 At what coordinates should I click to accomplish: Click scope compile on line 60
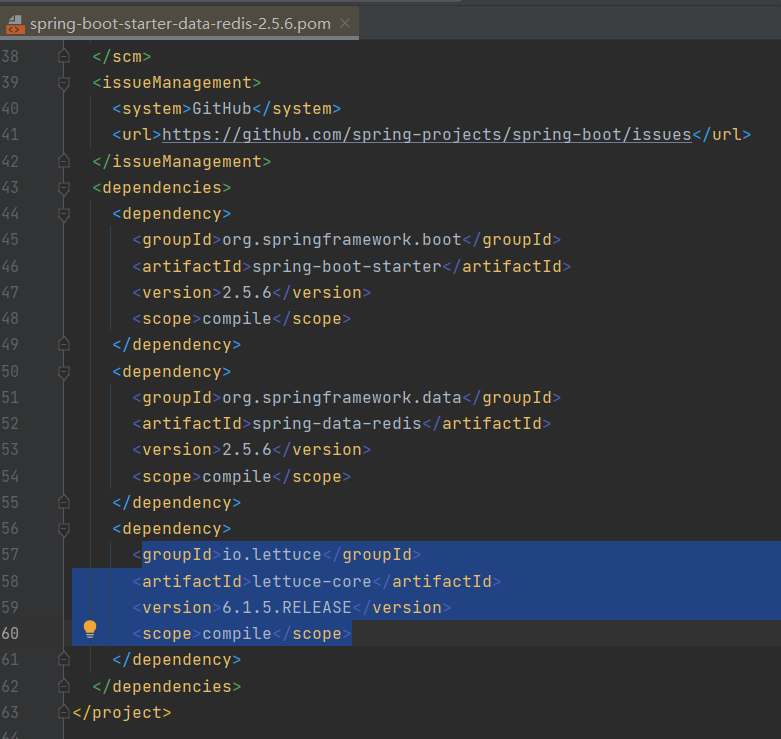click(237, 633)
